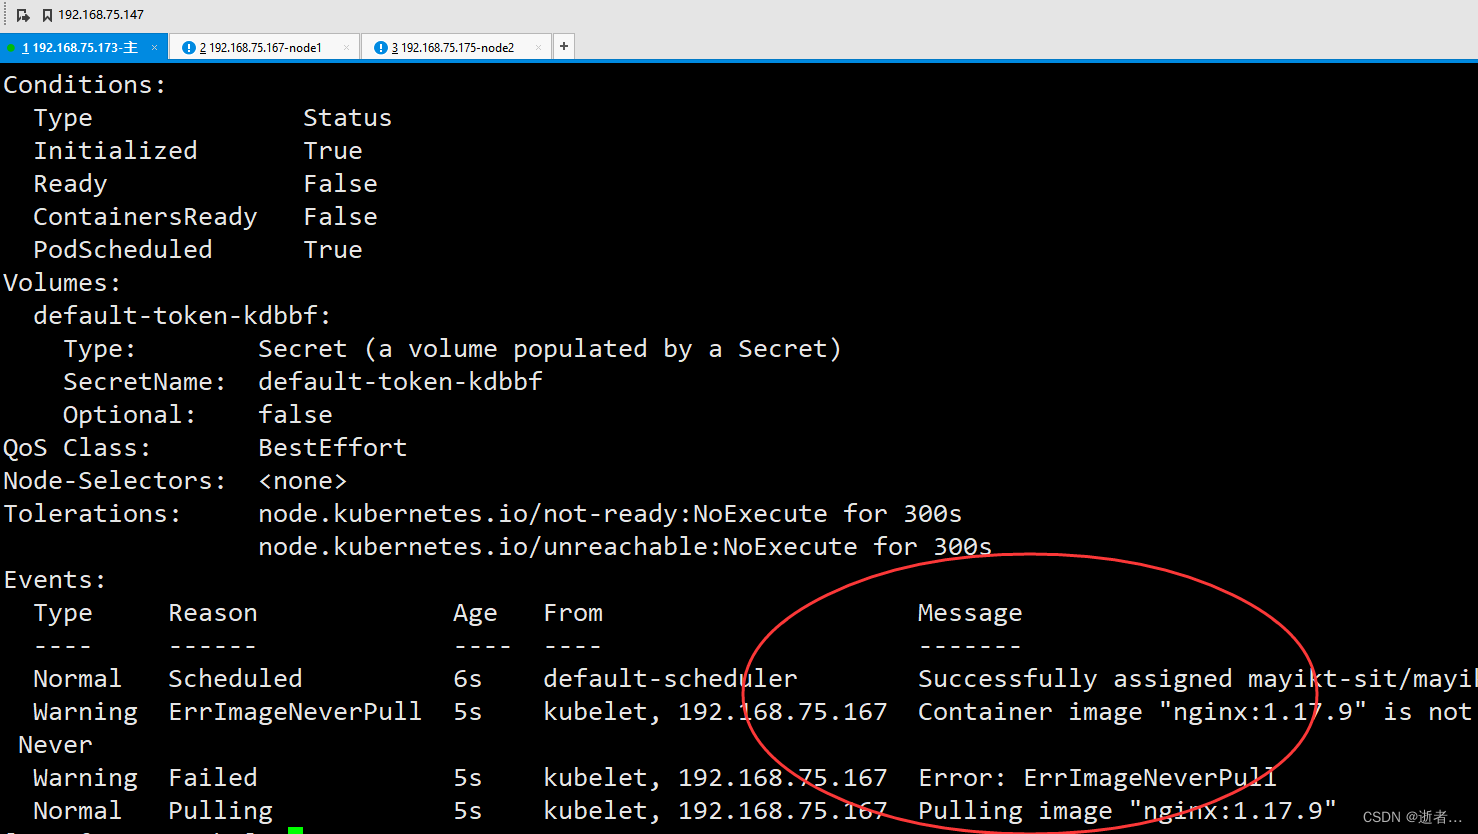
Task: Click the 'Message' column header in Events
Action: 970,613
